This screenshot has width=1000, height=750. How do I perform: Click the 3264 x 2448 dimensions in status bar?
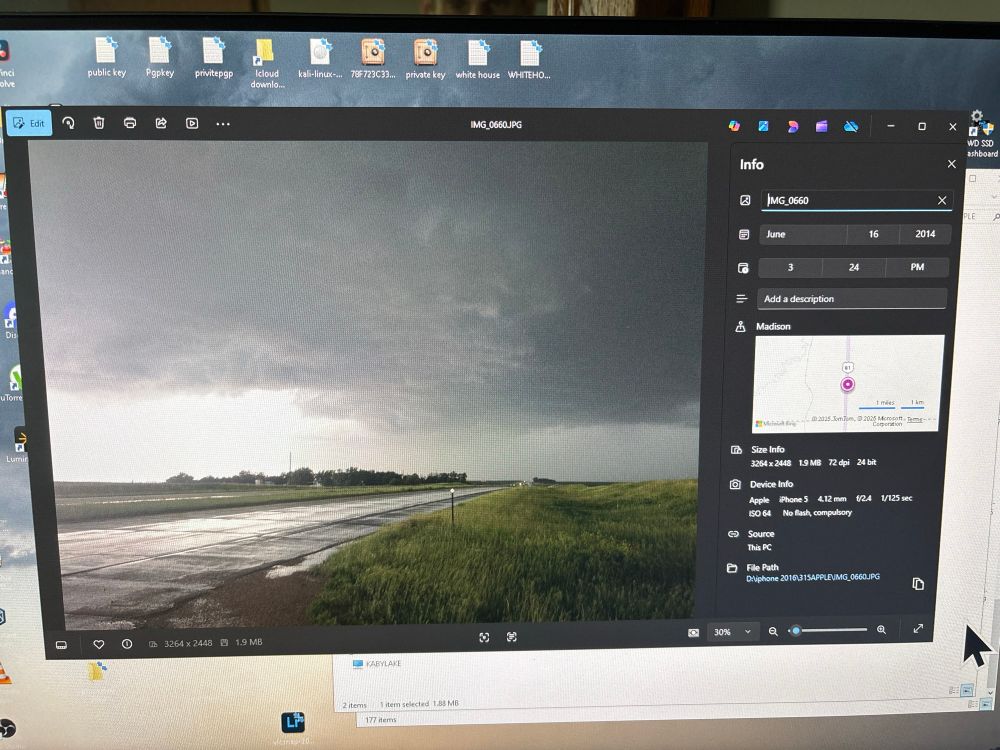pyautogui.click(x=188, y=643)
